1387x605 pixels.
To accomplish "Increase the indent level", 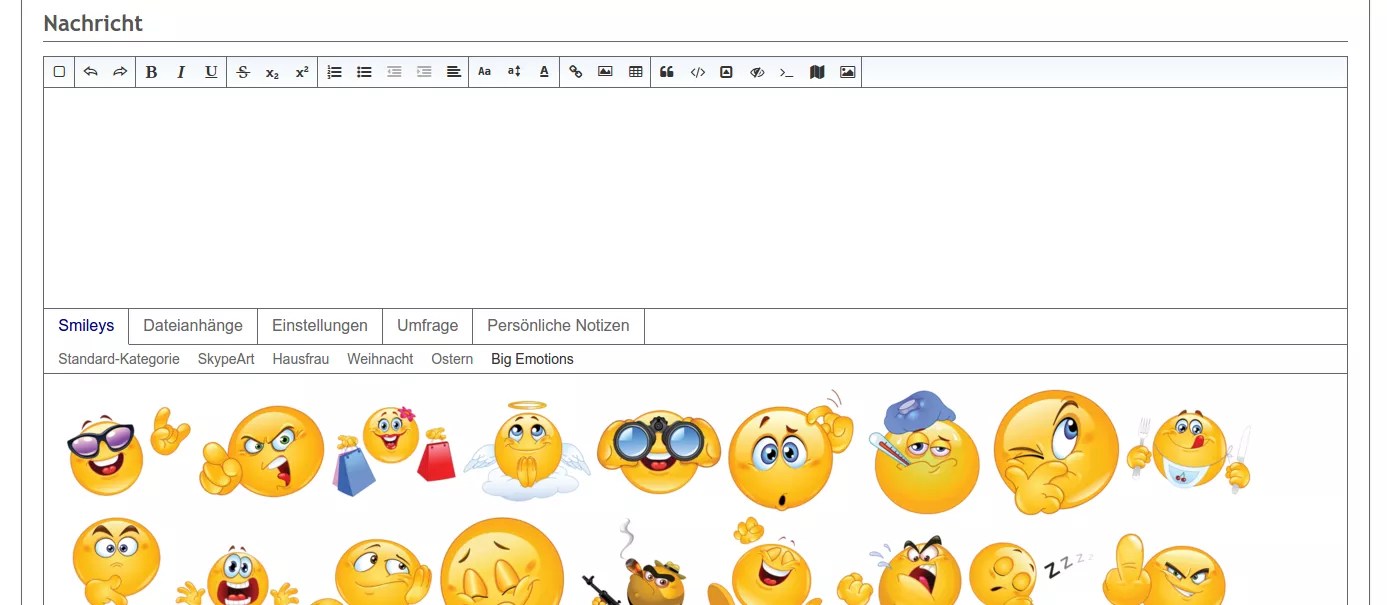I will pyautogui.click(x=424, y=72).
